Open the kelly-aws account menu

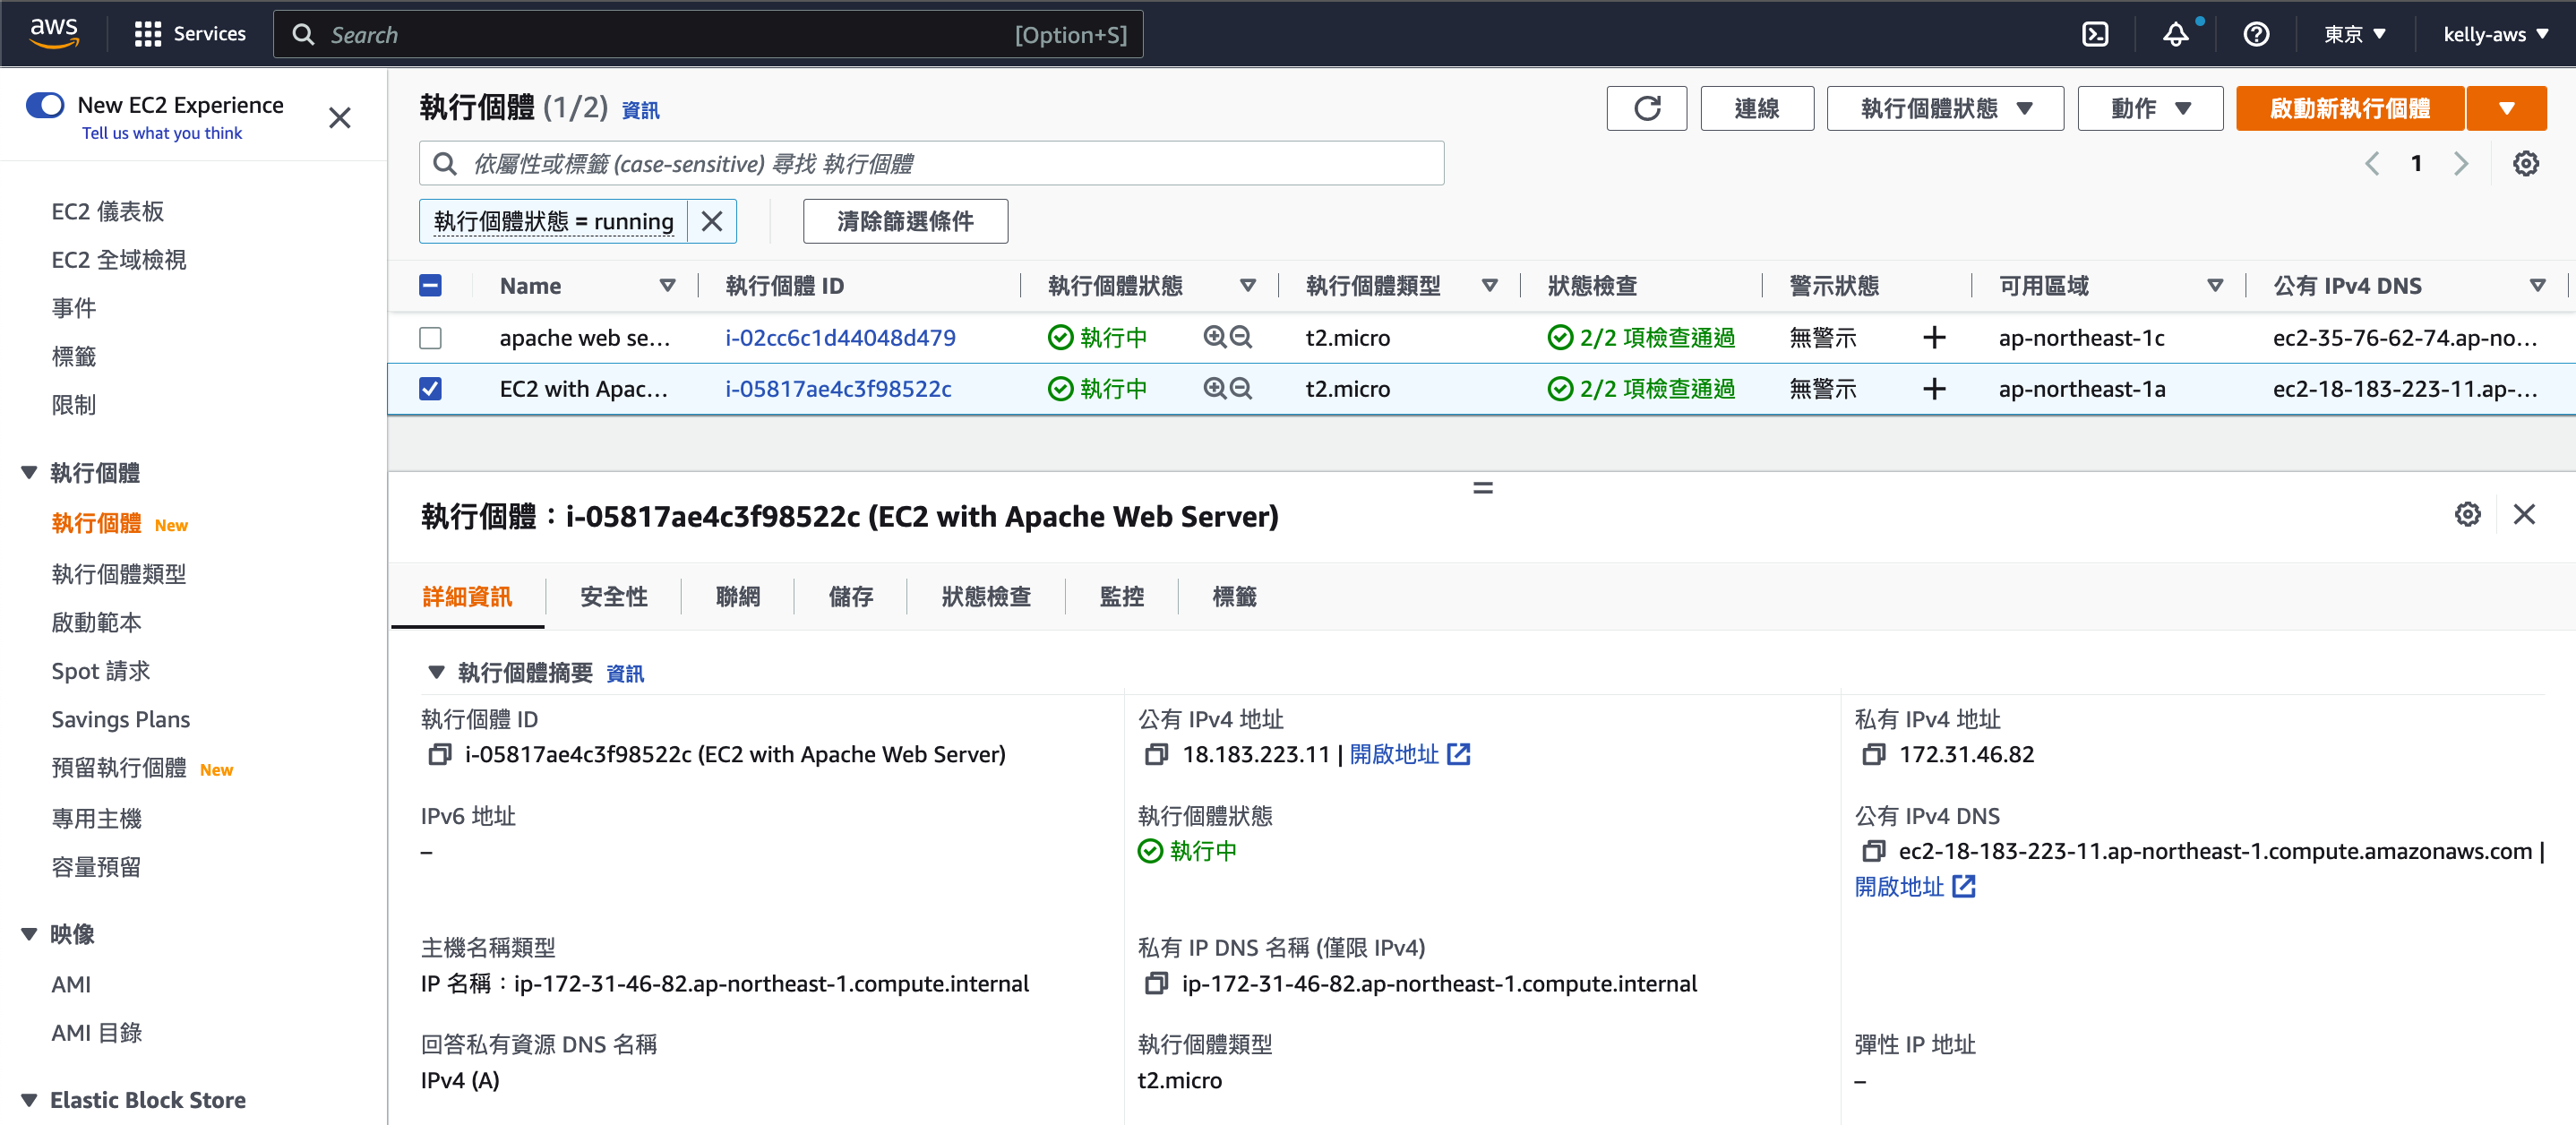[2496, 34]
